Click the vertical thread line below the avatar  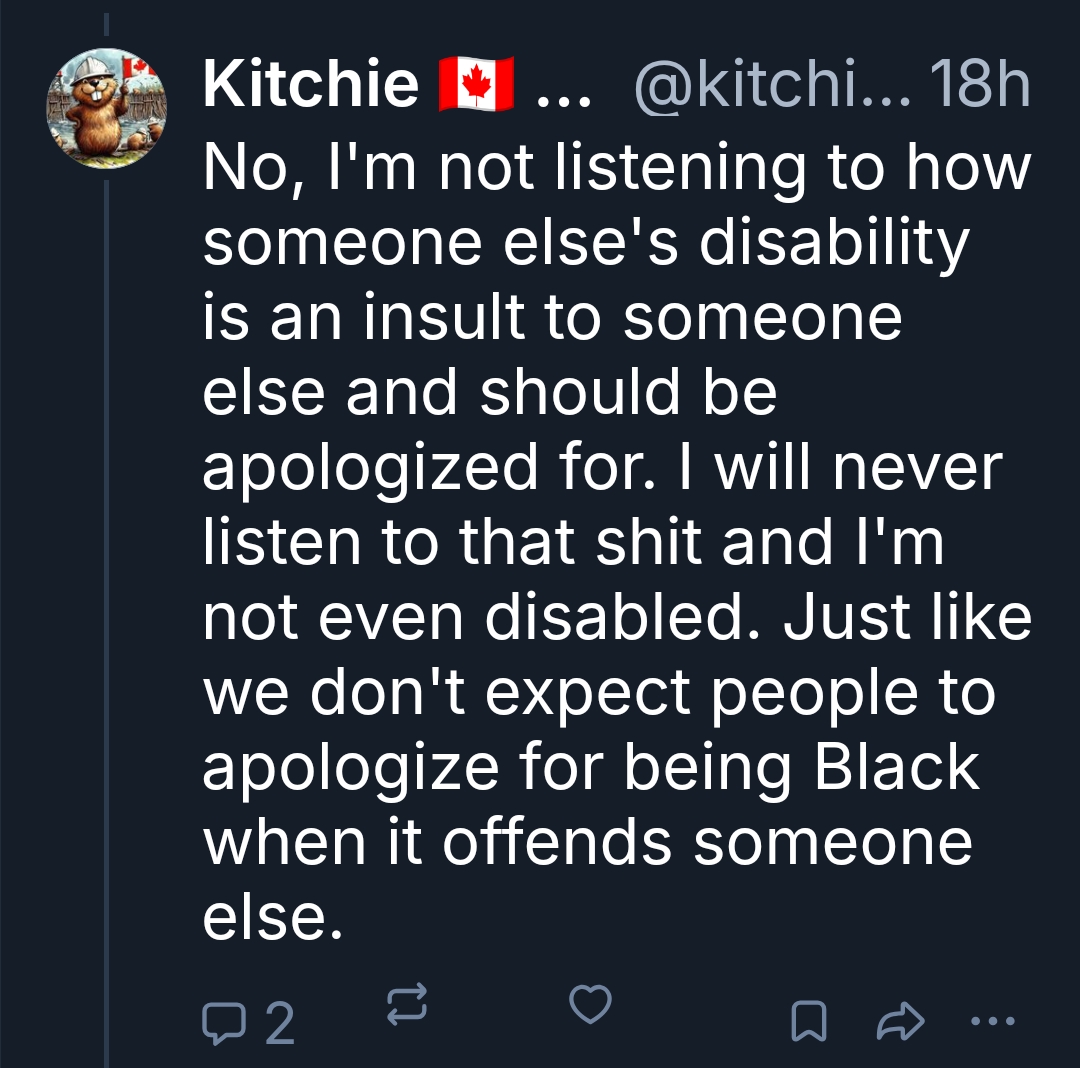point(106,600)
